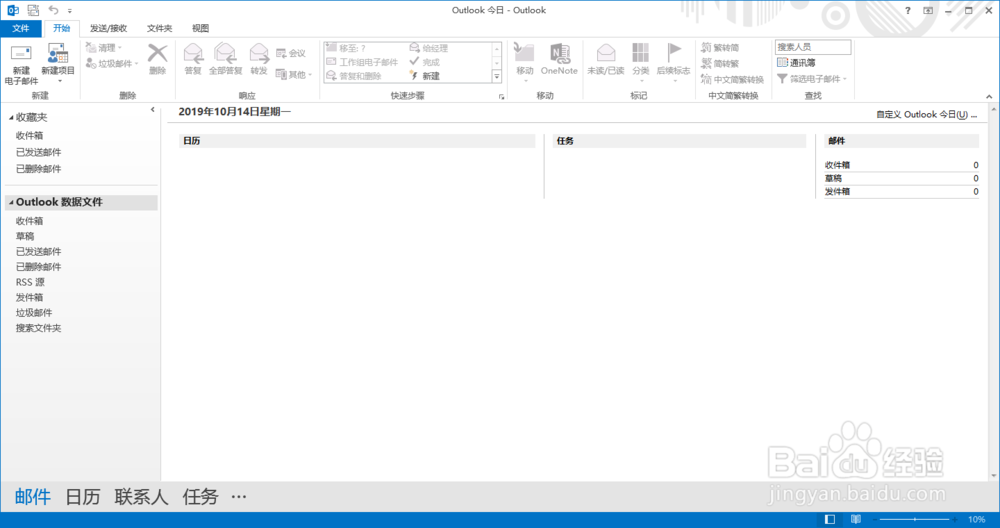Switch to View (视图) tab
The image size is (1000, 528).
coord(200,28)
